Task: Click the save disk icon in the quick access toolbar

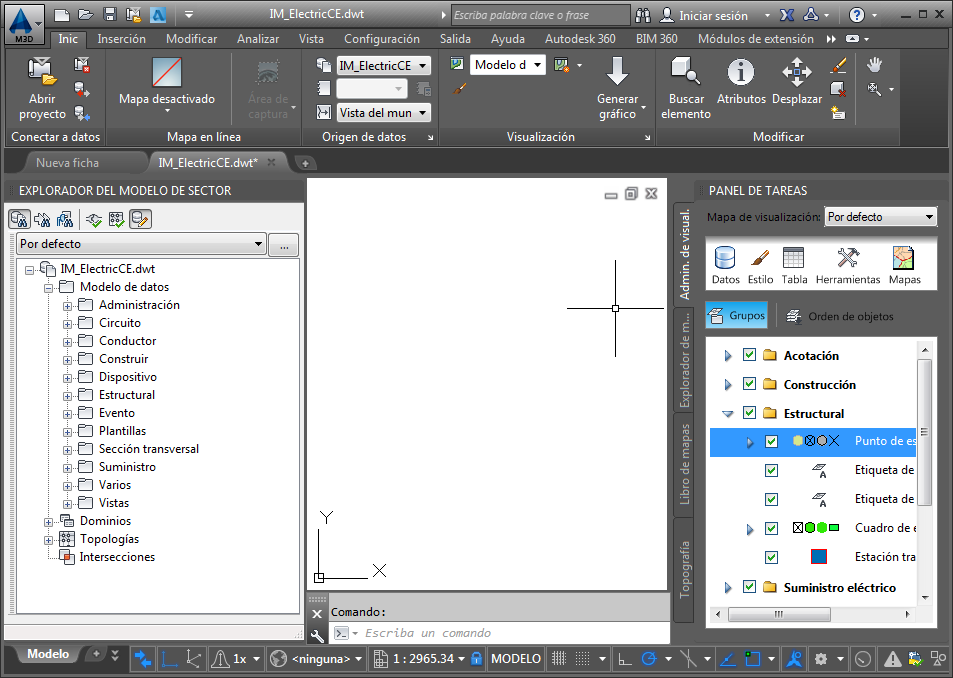Action: (109, 15)
